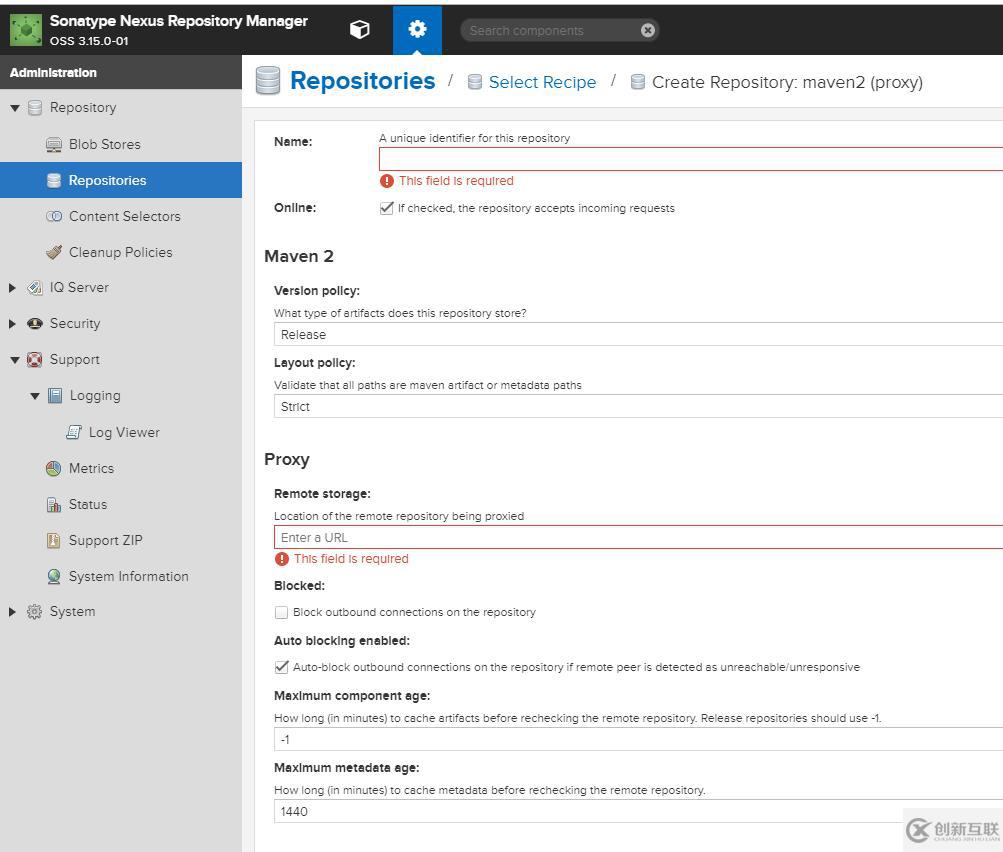1003x852 pixels.
Task: Go back to Select Recipe breadcrumb
Action: [x=542, y=82]
